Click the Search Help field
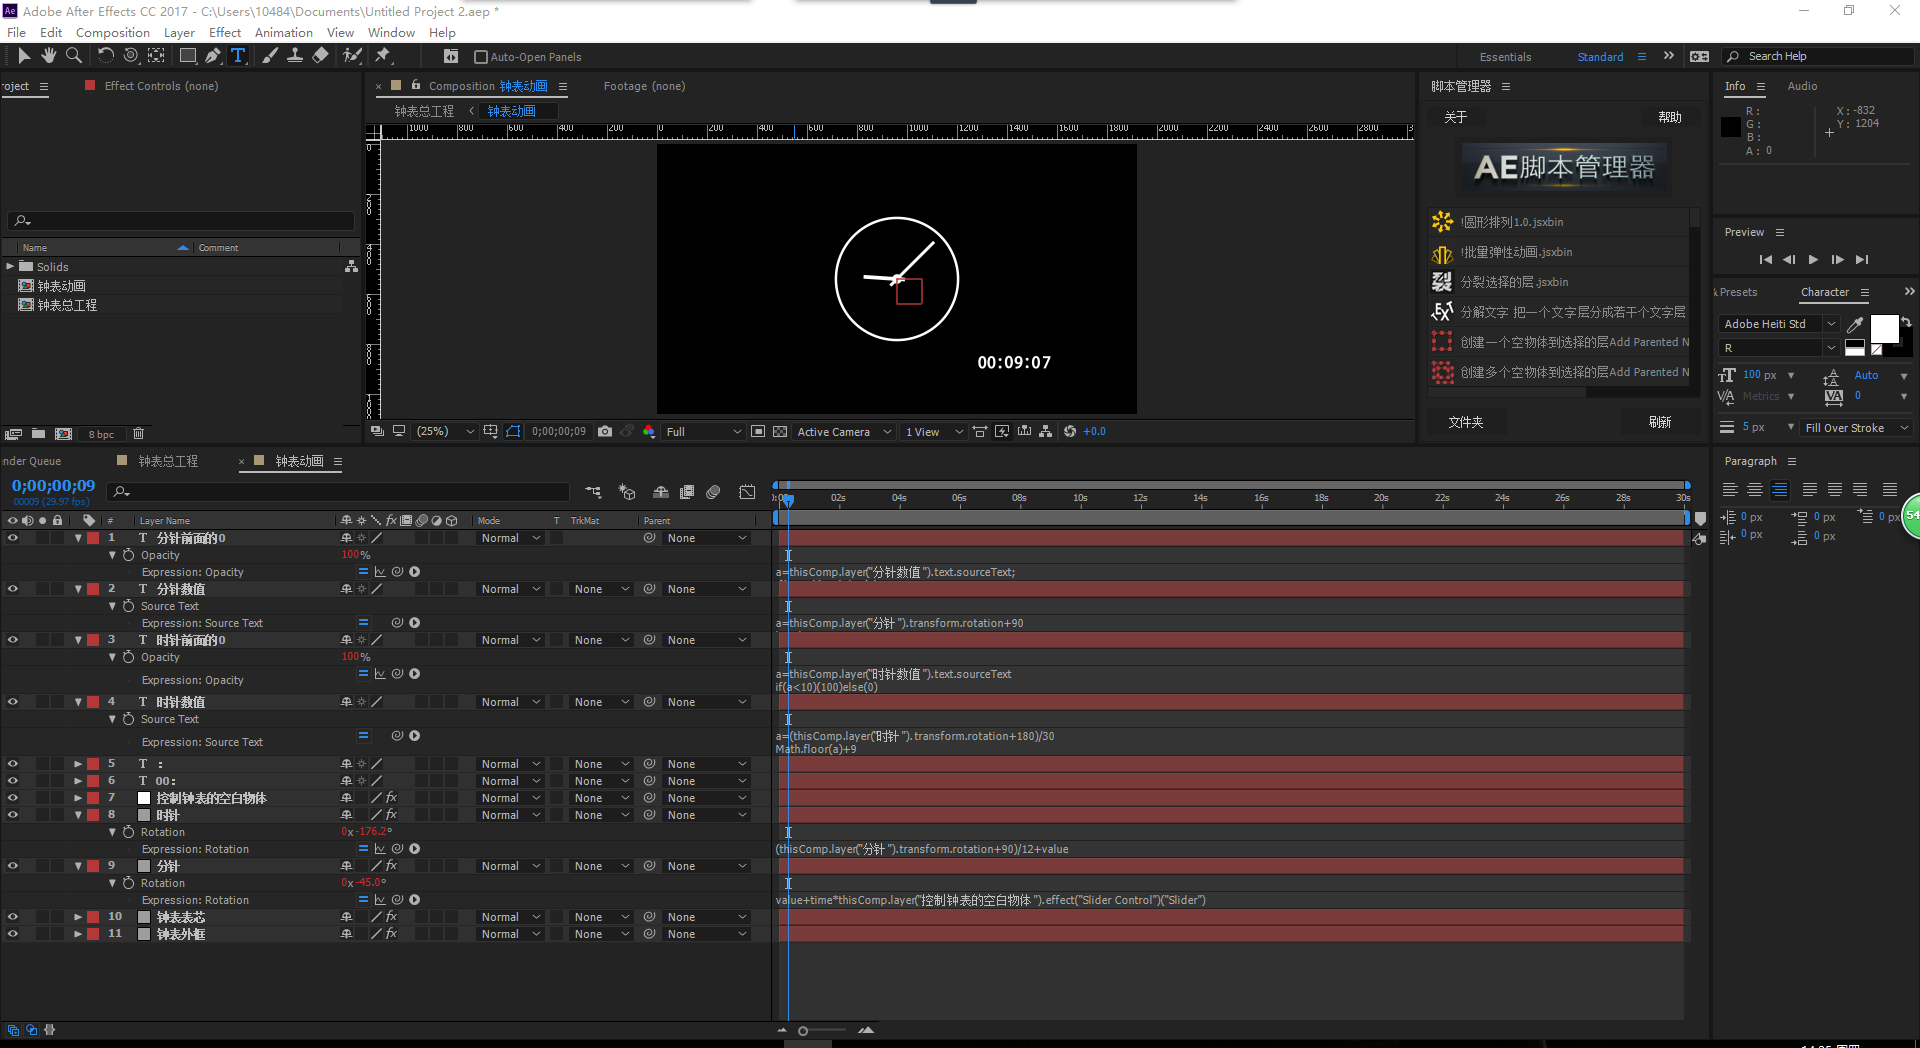Image resolution: width=1920 pixels, height=1048 pixels. click(1820, 57)
